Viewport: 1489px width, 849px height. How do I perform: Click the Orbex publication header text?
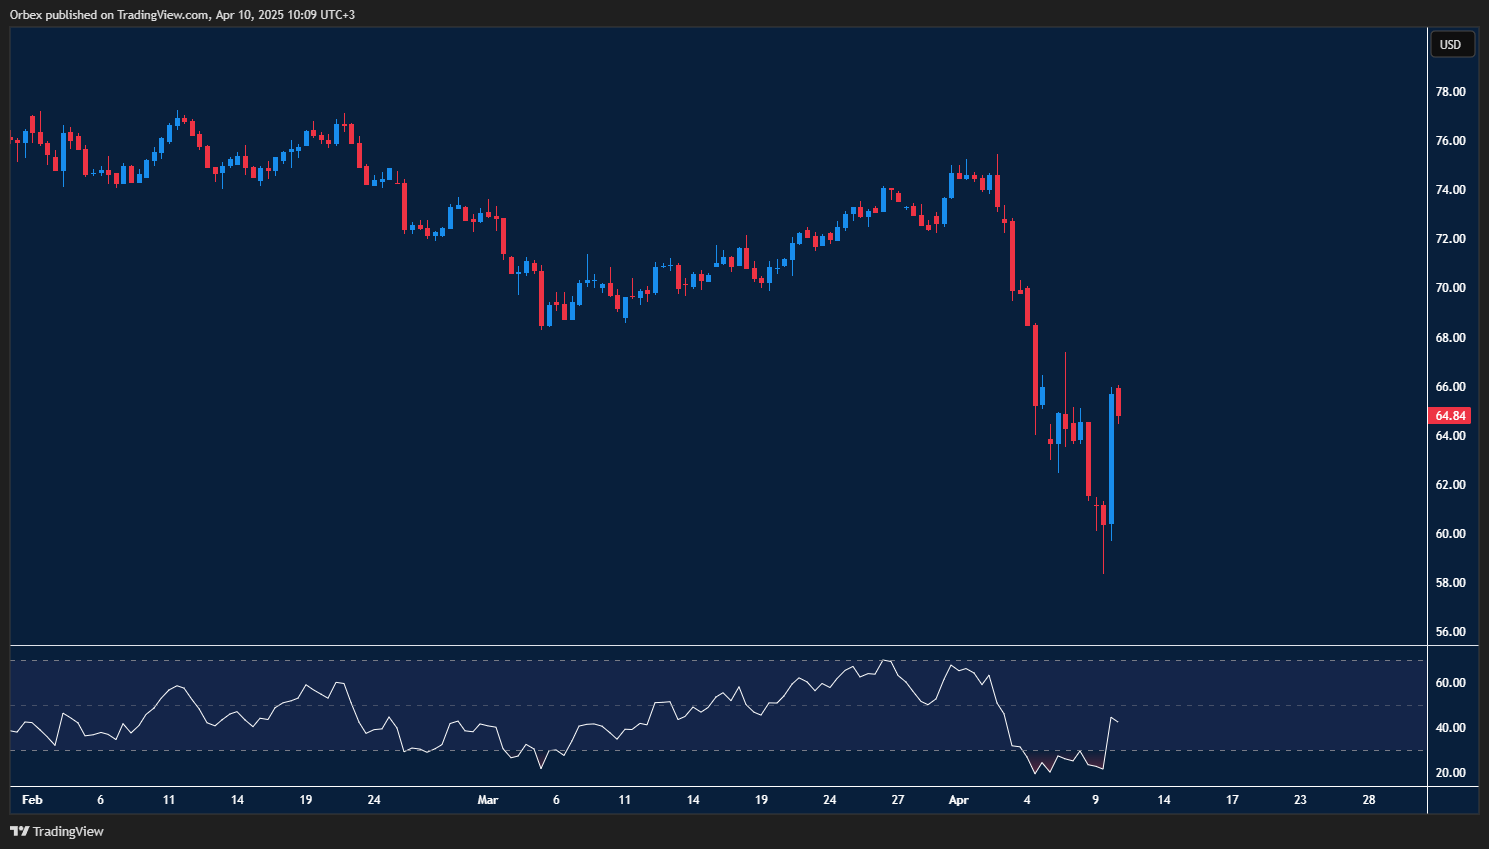[x=180, y=14]
